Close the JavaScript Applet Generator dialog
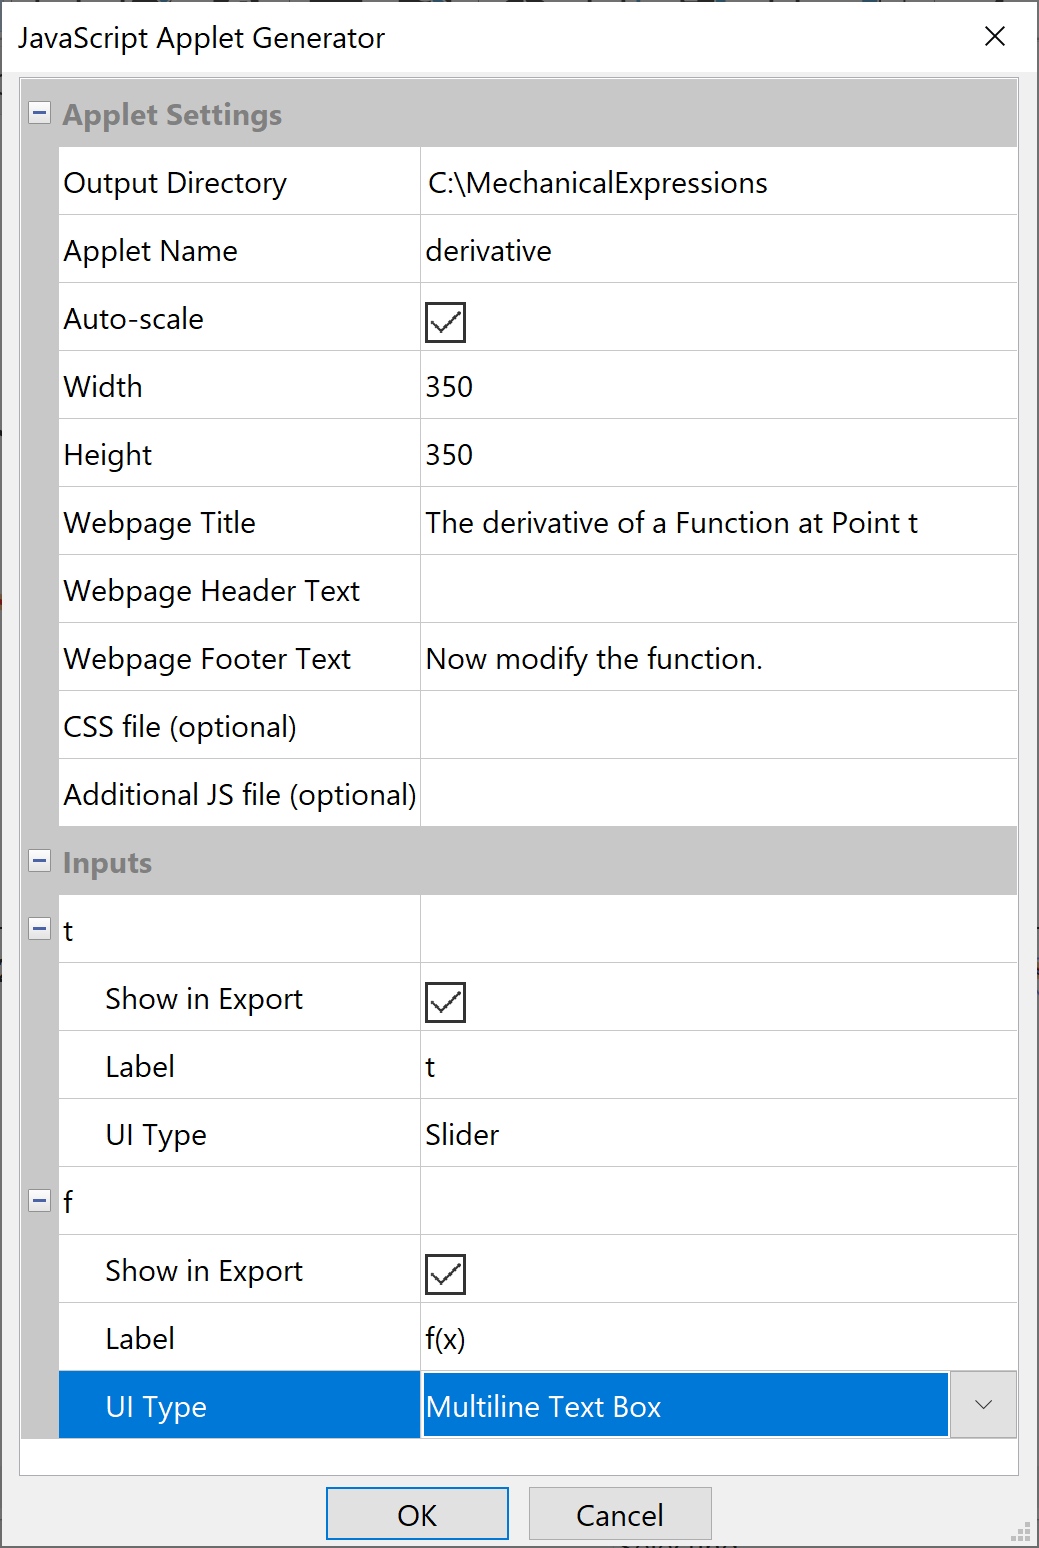This screenshot has height=1548, width=1039. tap(994, 37)
